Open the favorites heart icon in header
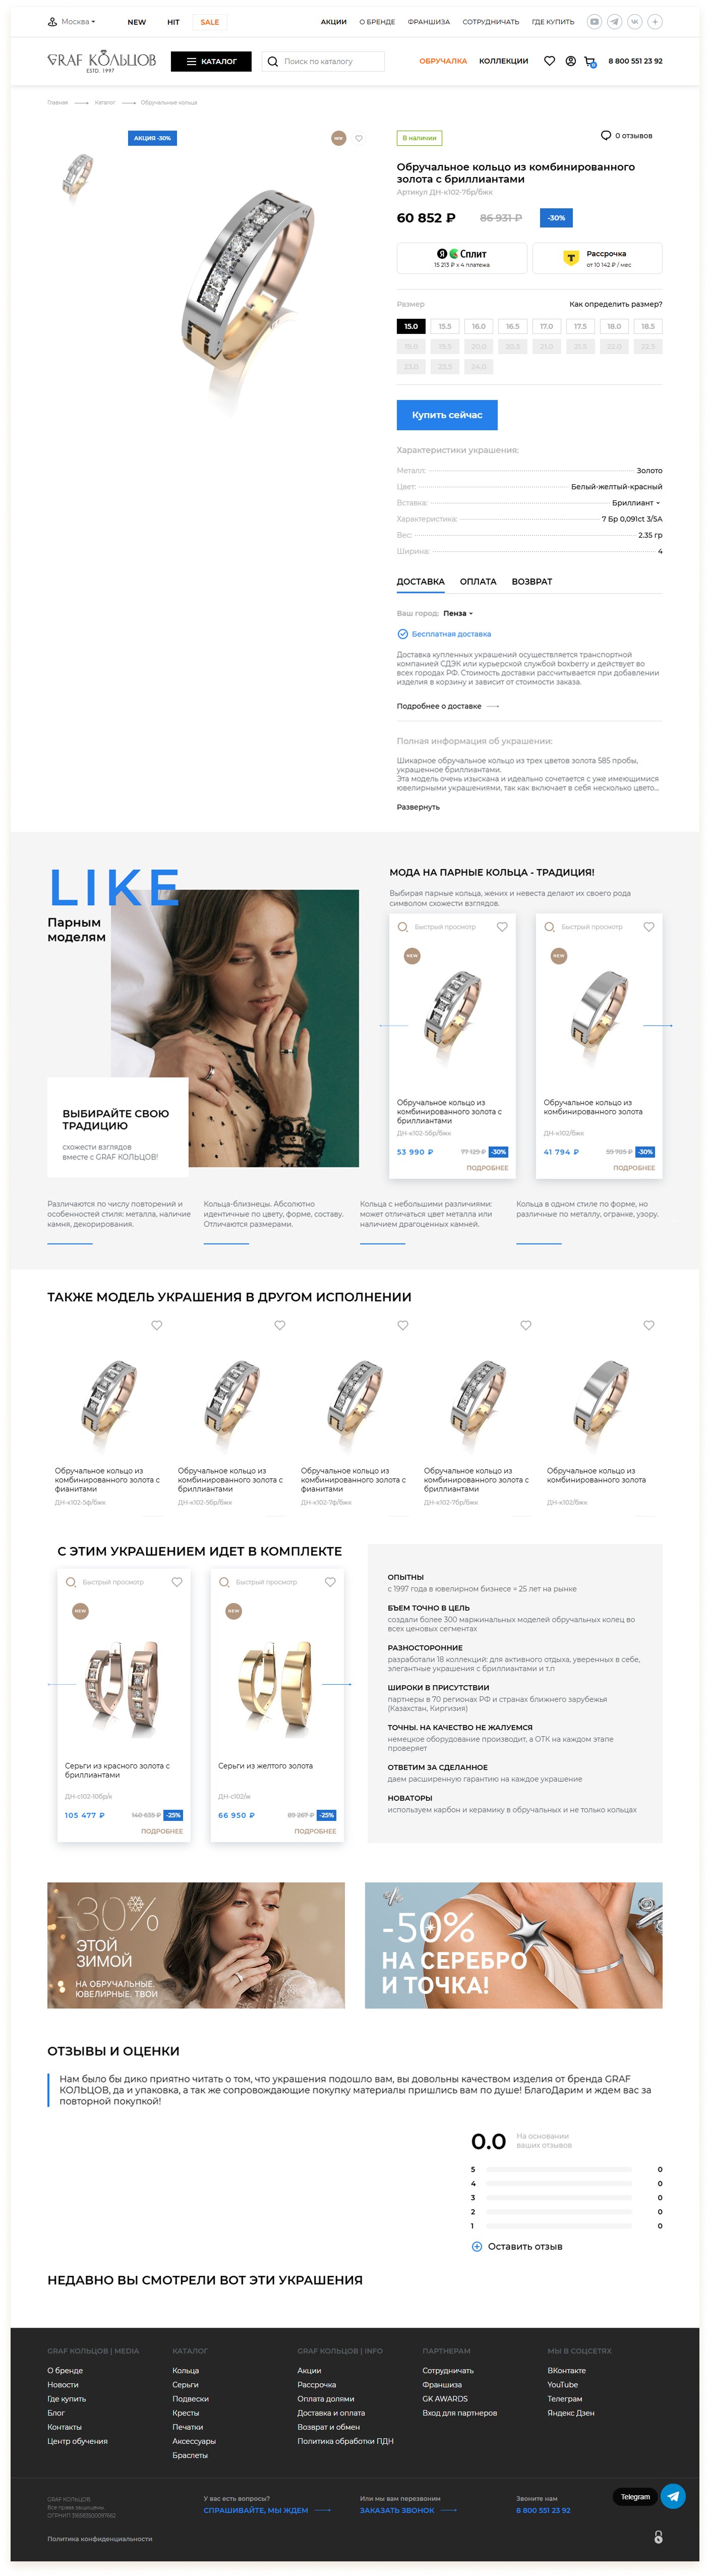Viewport: 710px width, 2576px height. [x=549, y=61]
